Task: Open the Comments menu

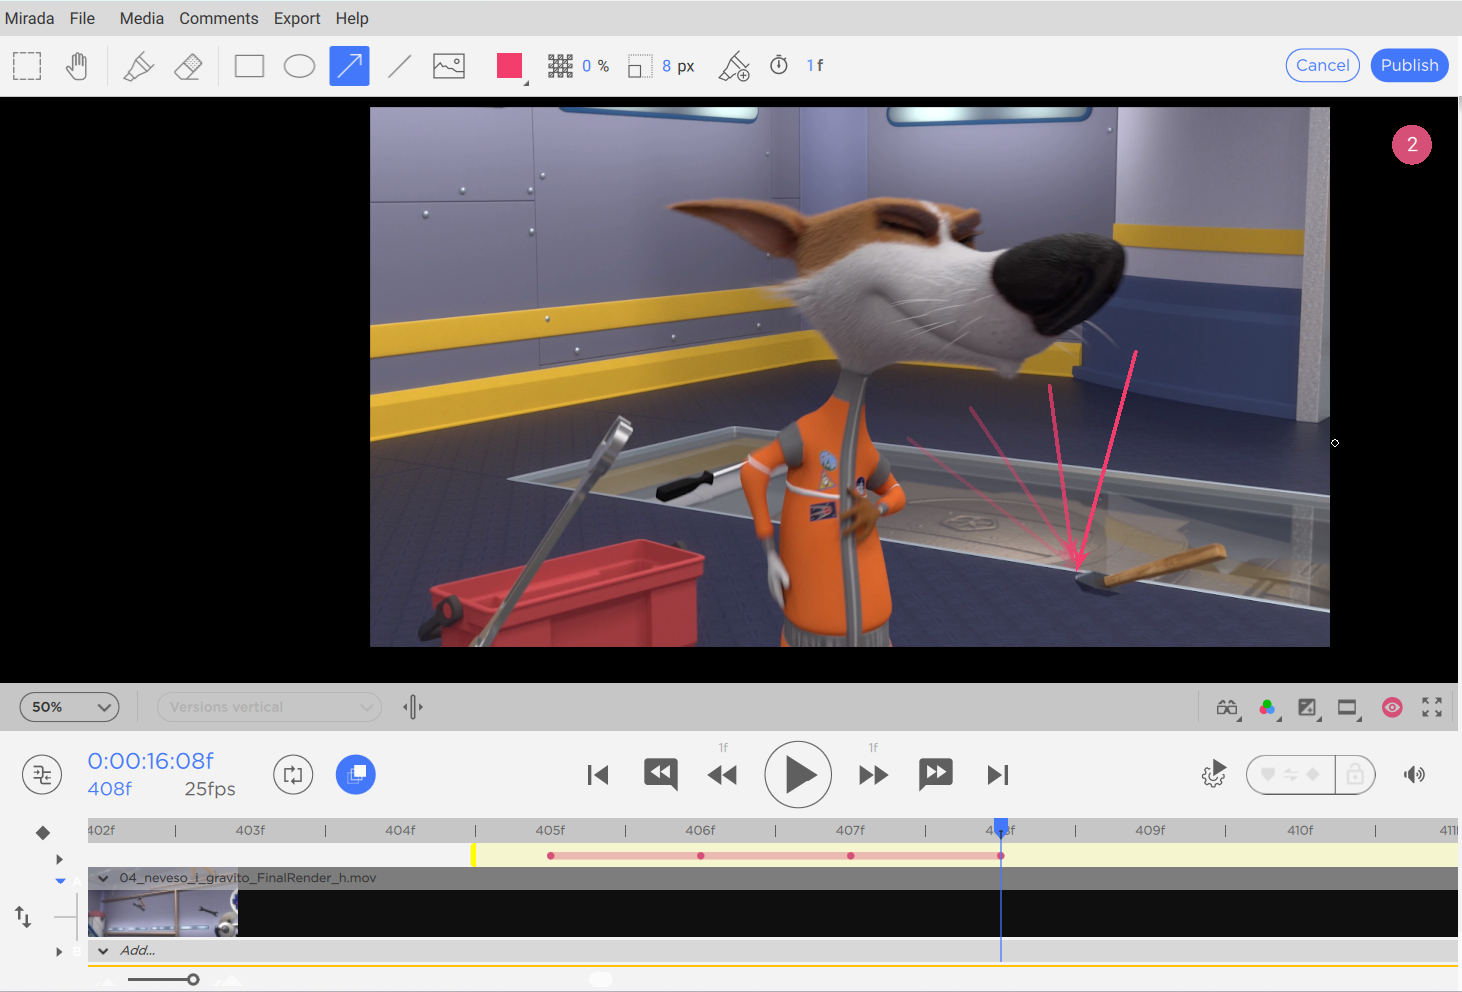Action: [219, 18]
